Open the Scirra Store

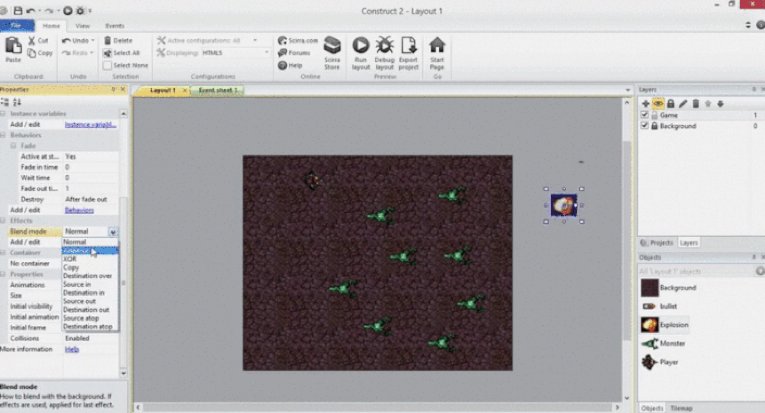pos(332,53)
